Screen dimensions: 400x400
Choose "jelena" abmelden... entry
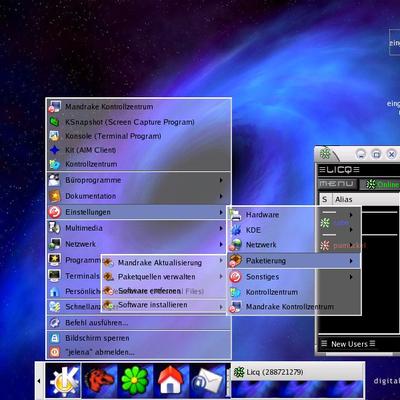(x=138, y=352)
